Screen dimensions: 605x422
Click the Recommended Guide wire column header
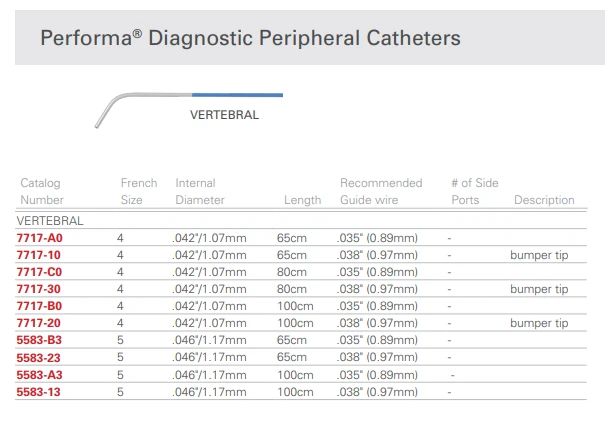click(381, 191)
